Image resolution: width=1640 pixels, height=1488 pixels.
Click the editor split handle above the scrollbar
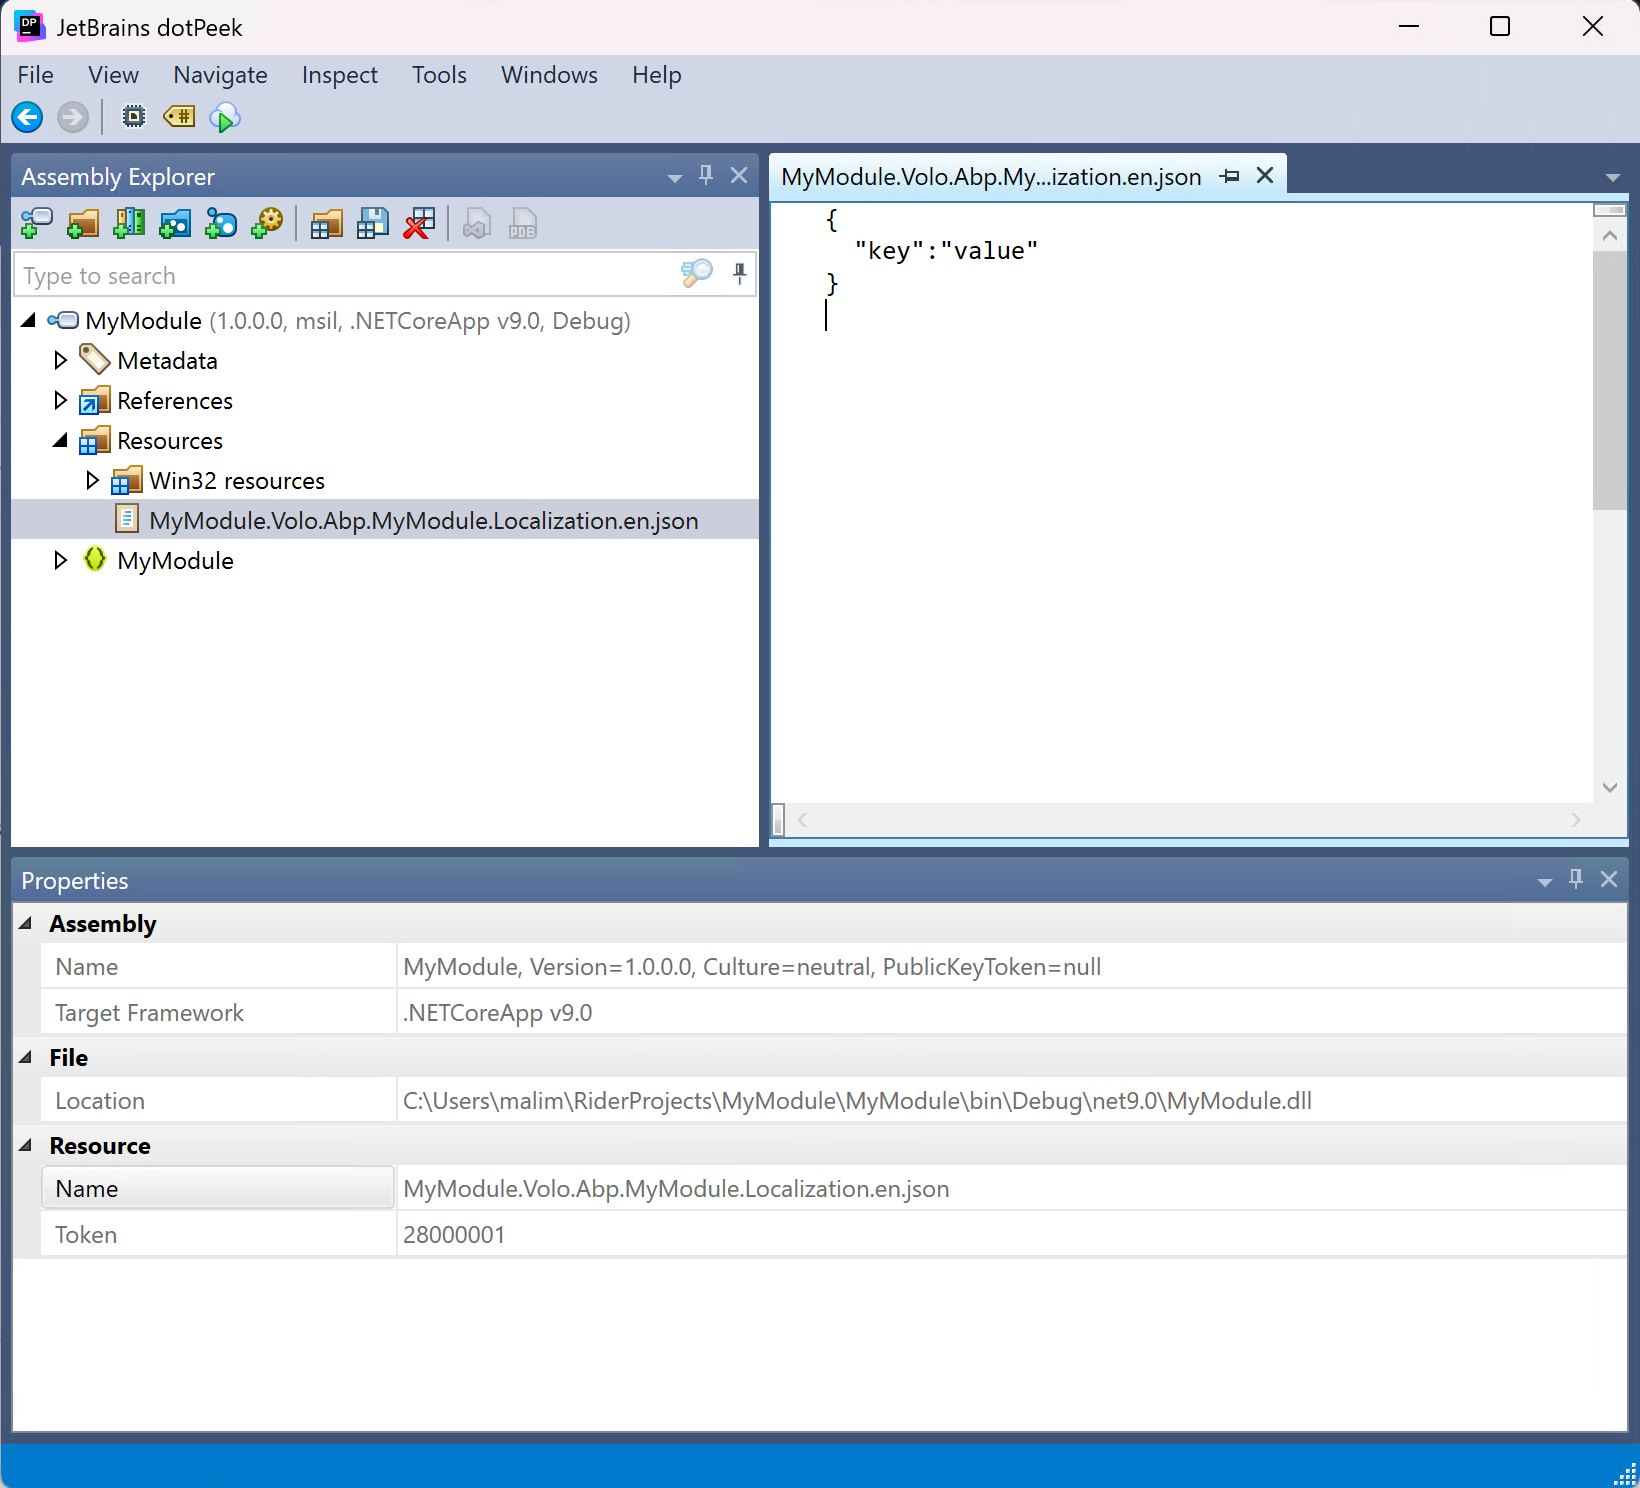tap(1609, 210)
